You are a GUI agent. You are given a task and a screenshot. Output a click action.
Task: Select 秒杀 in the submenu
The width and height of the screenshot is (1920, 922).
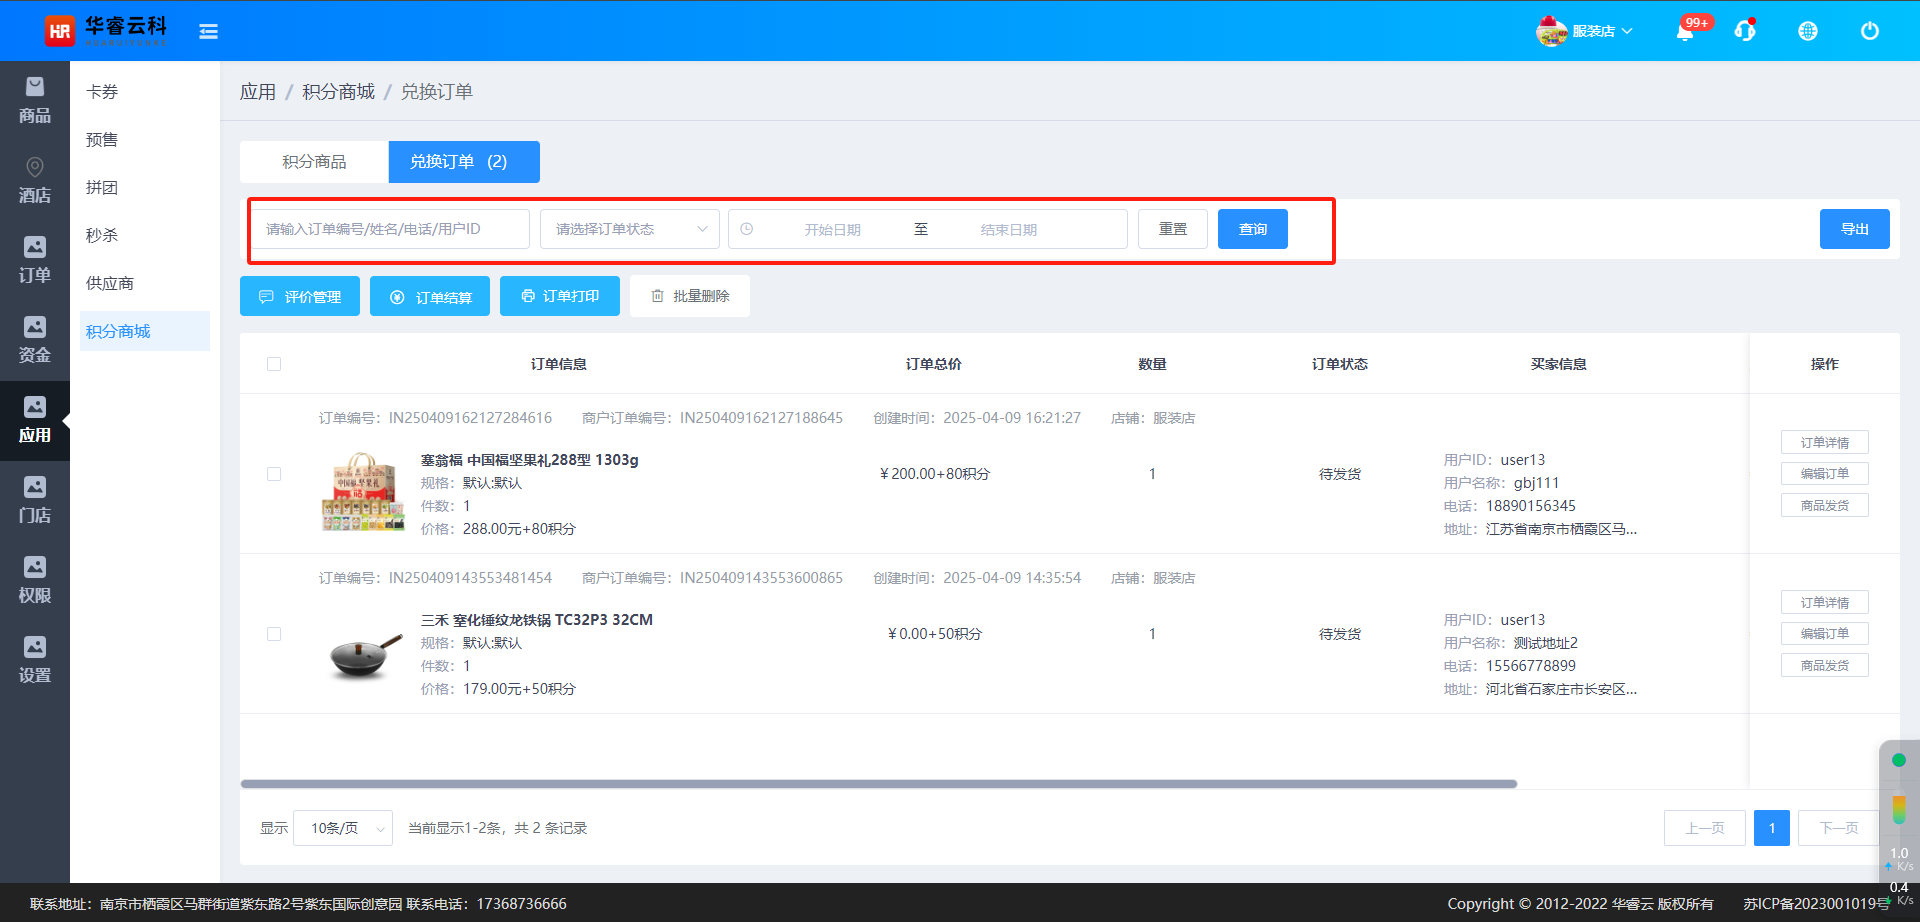[102, 235]
